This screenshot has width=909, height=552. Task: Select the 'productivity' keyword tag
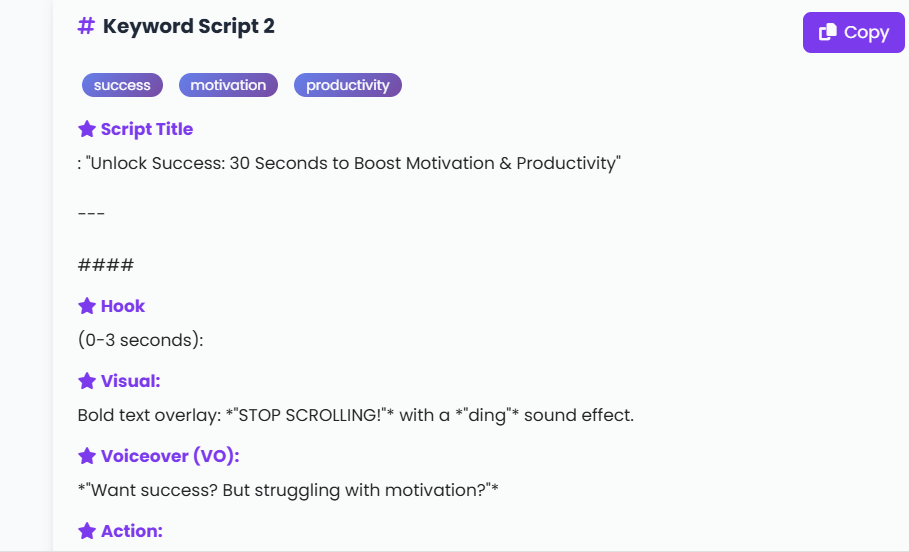point(348,85)
